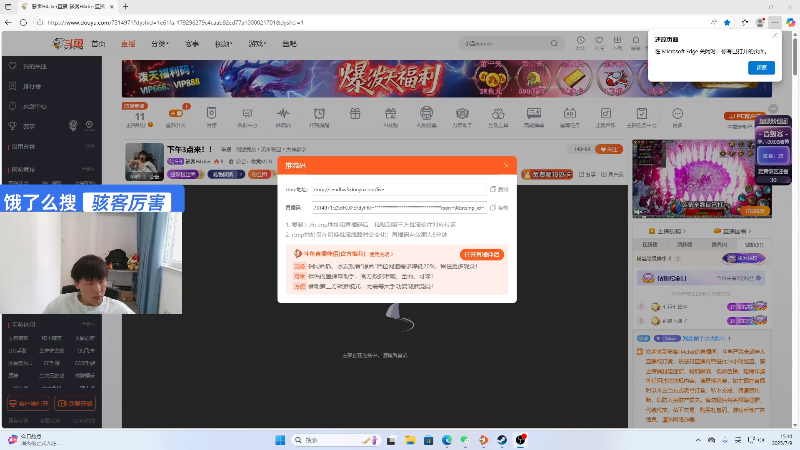Open the AD icon in streamer toolbar
The height and width of the screenshot is (450, 800).
click(569, 113)
